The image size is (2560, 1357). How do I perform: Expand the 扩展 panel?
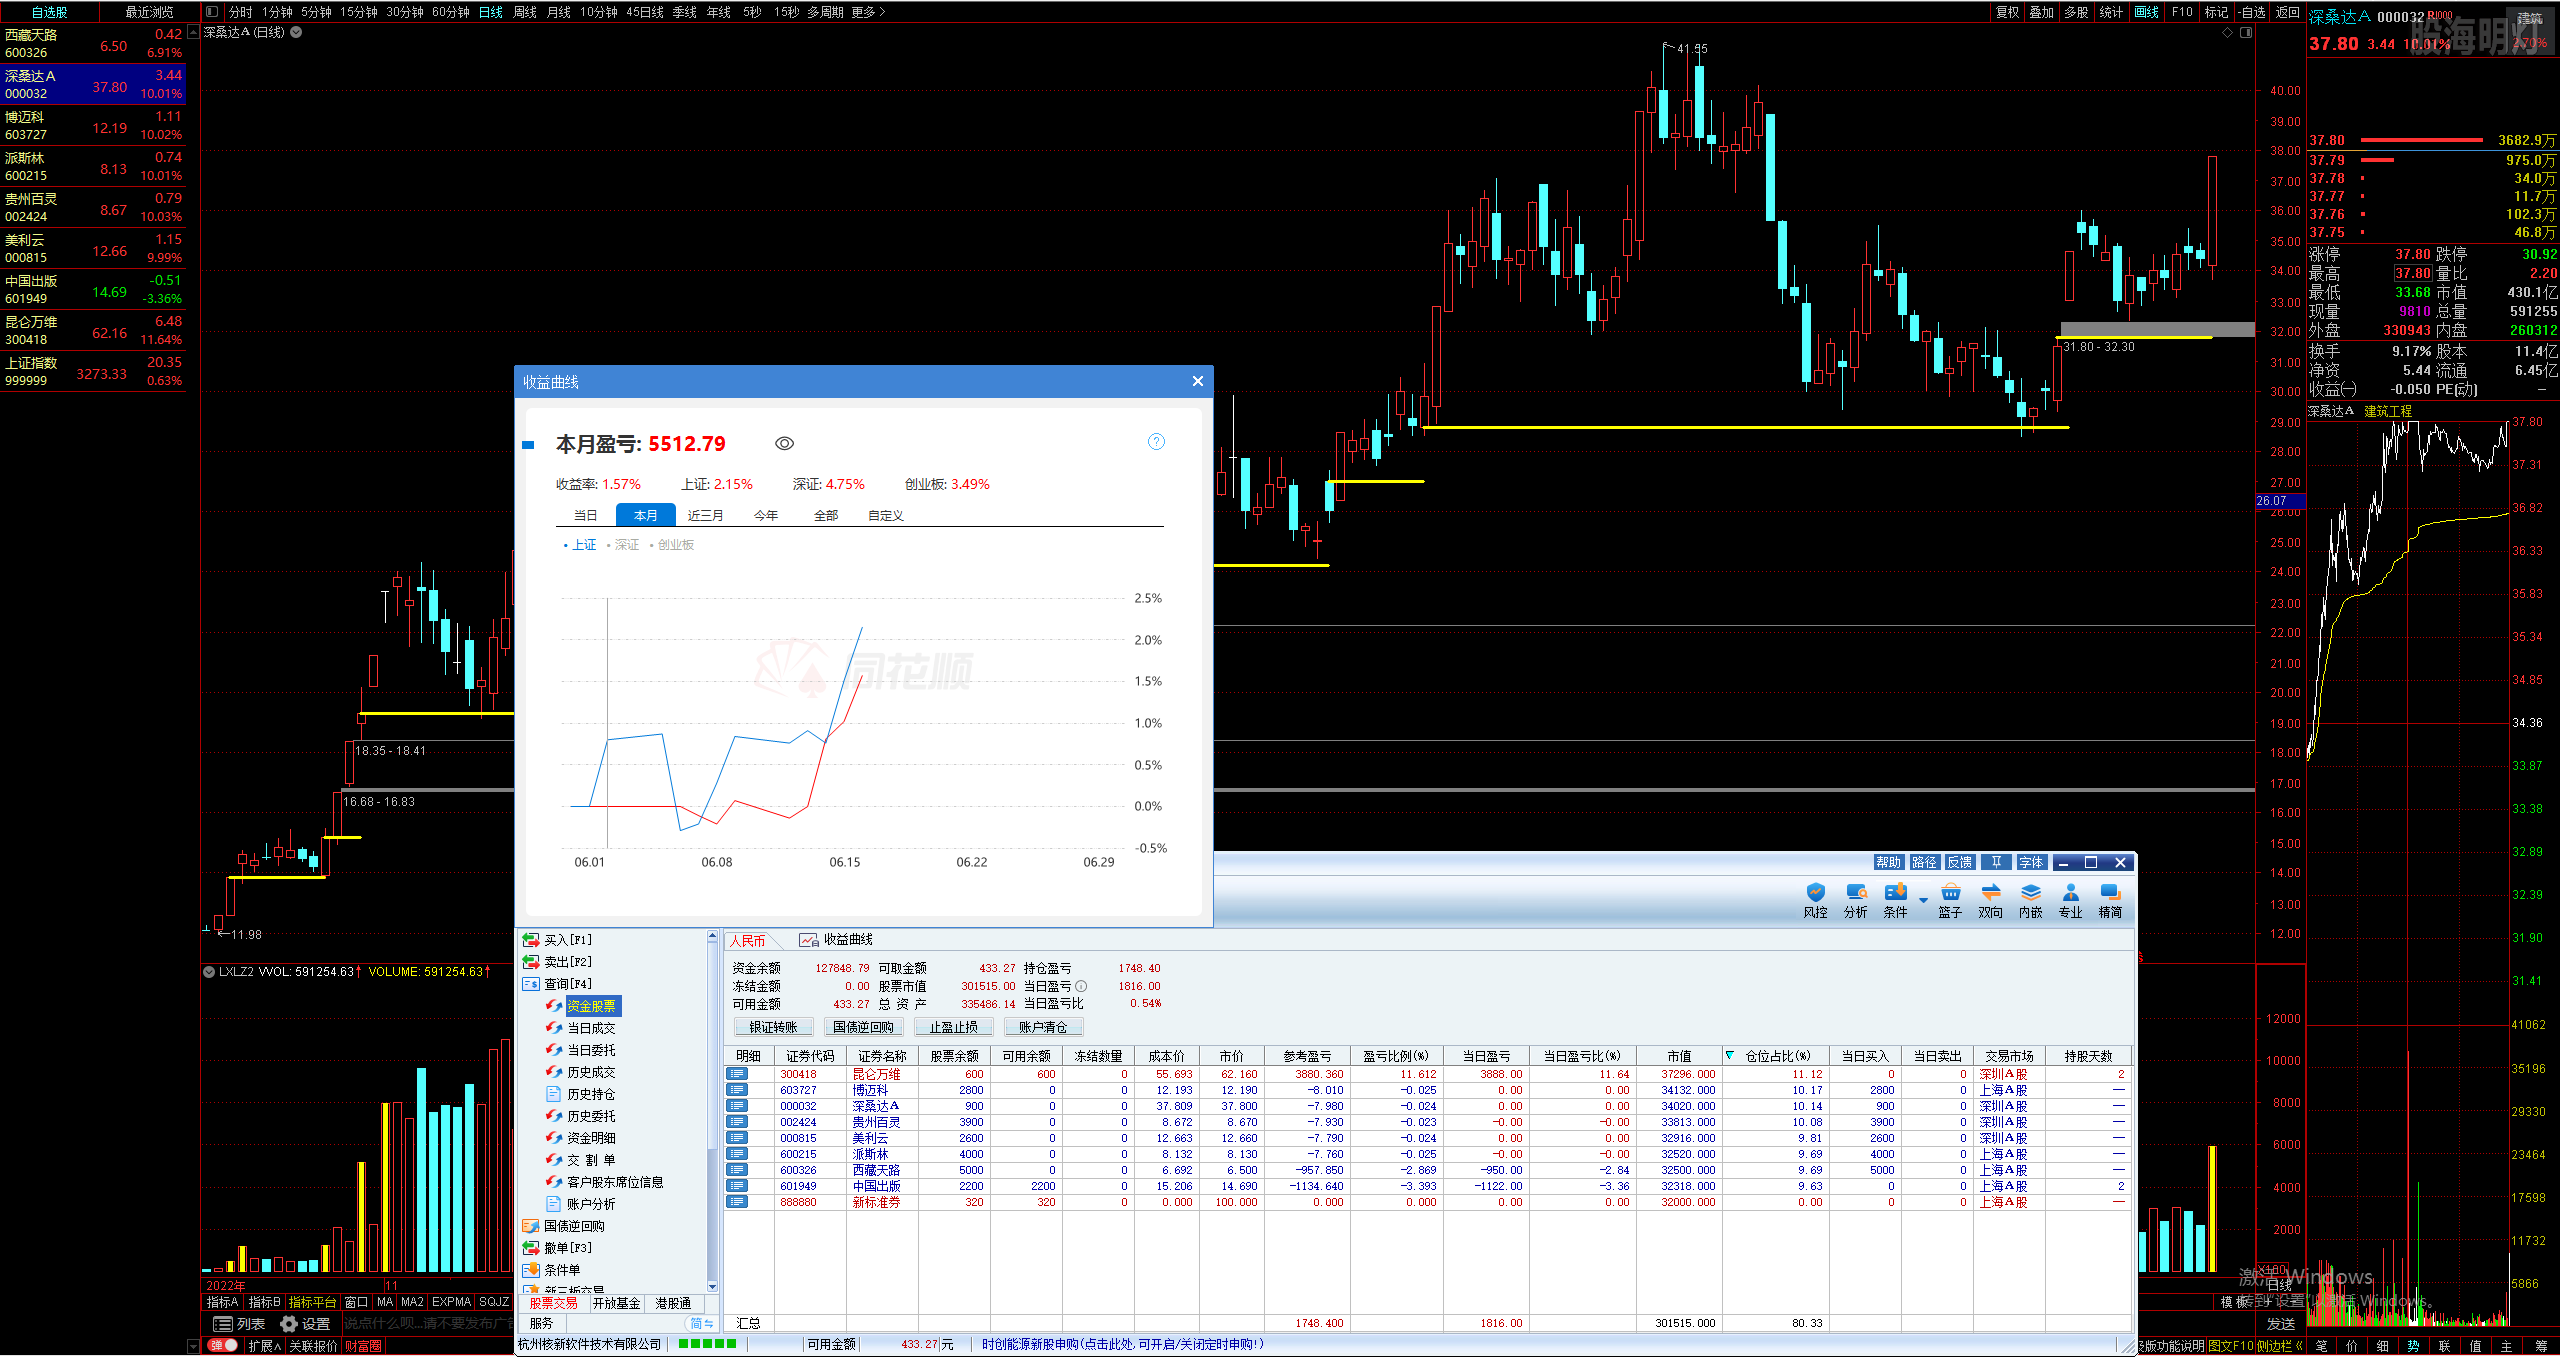click(x=264, y=1346)
